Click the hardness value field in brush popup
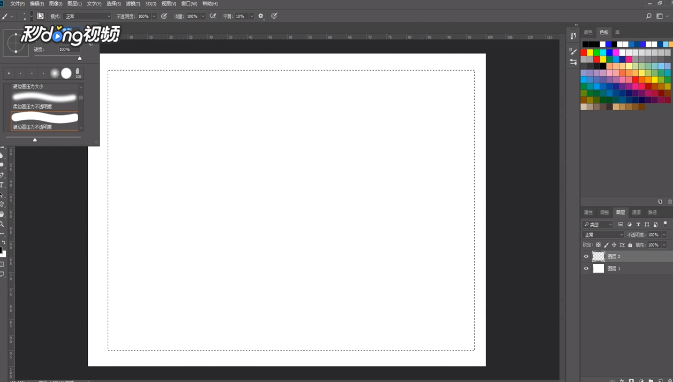This screenshot has height=382, width=673. 69,49
